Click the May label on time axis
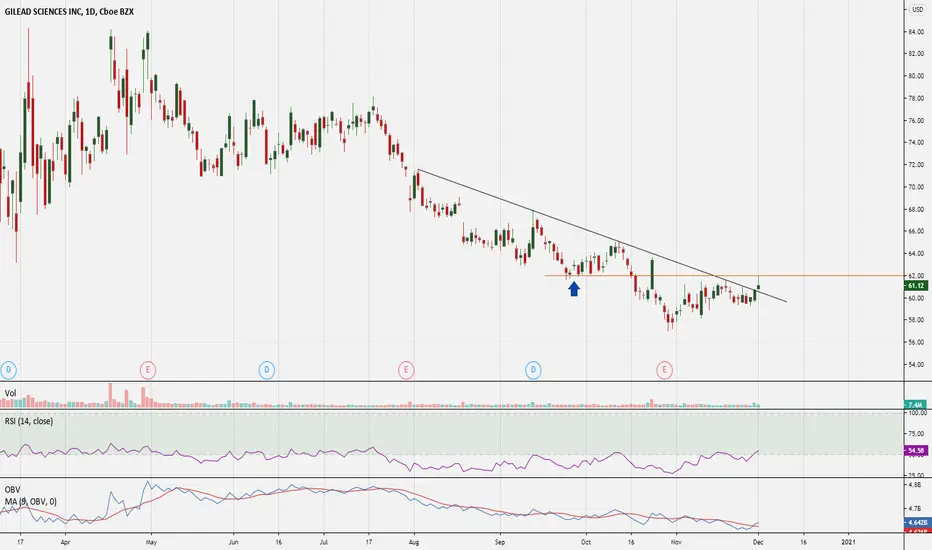Viewport: 932px width, 550px height. tap(151, 542)
